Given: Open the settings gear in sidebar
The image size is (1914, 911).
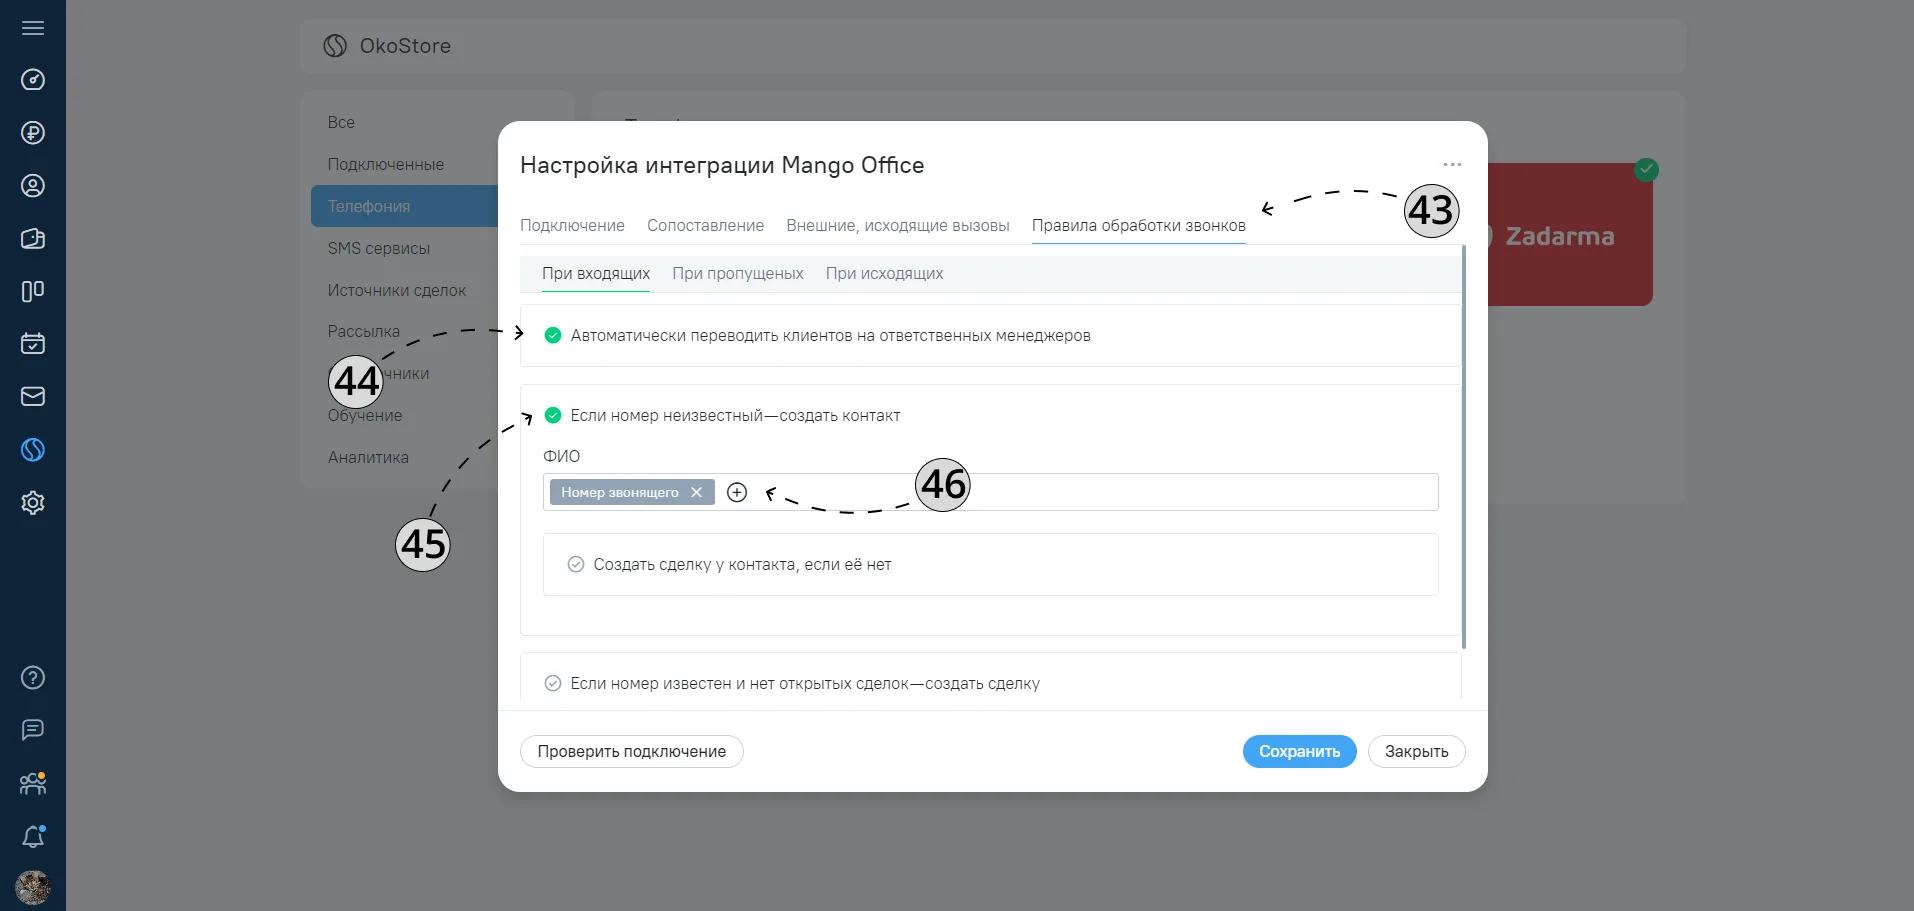Looking at the screenshot, I should [x=33, y=503].
